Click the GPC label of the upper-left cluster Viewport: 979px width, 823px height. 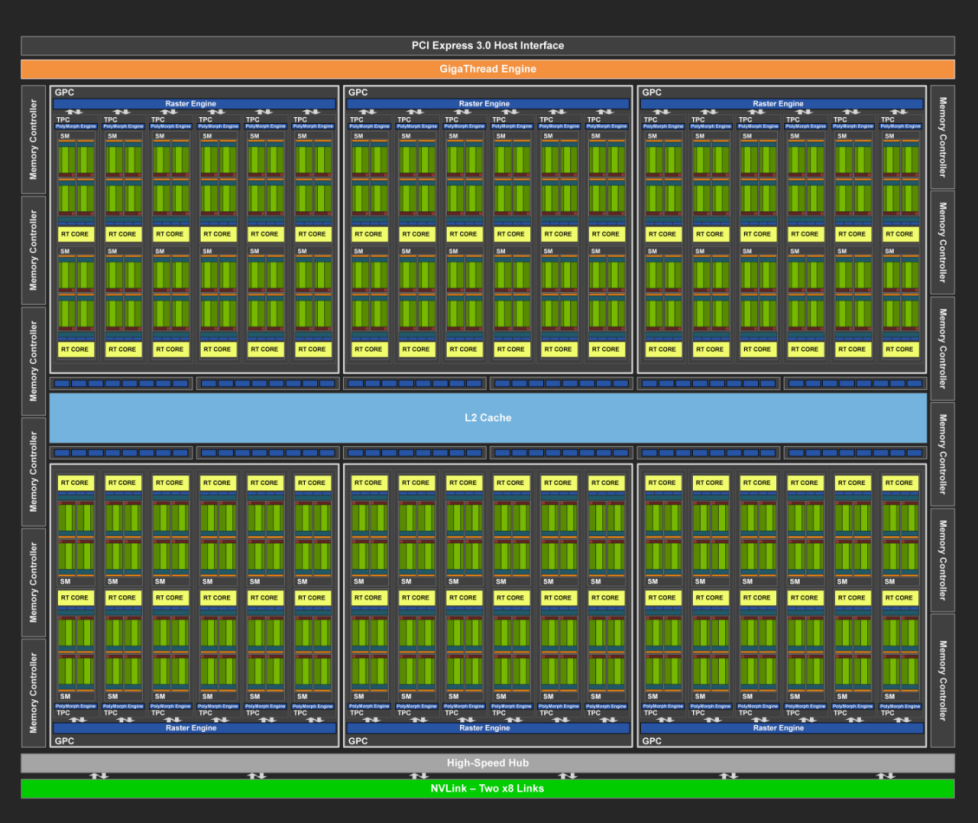(64, 92)
